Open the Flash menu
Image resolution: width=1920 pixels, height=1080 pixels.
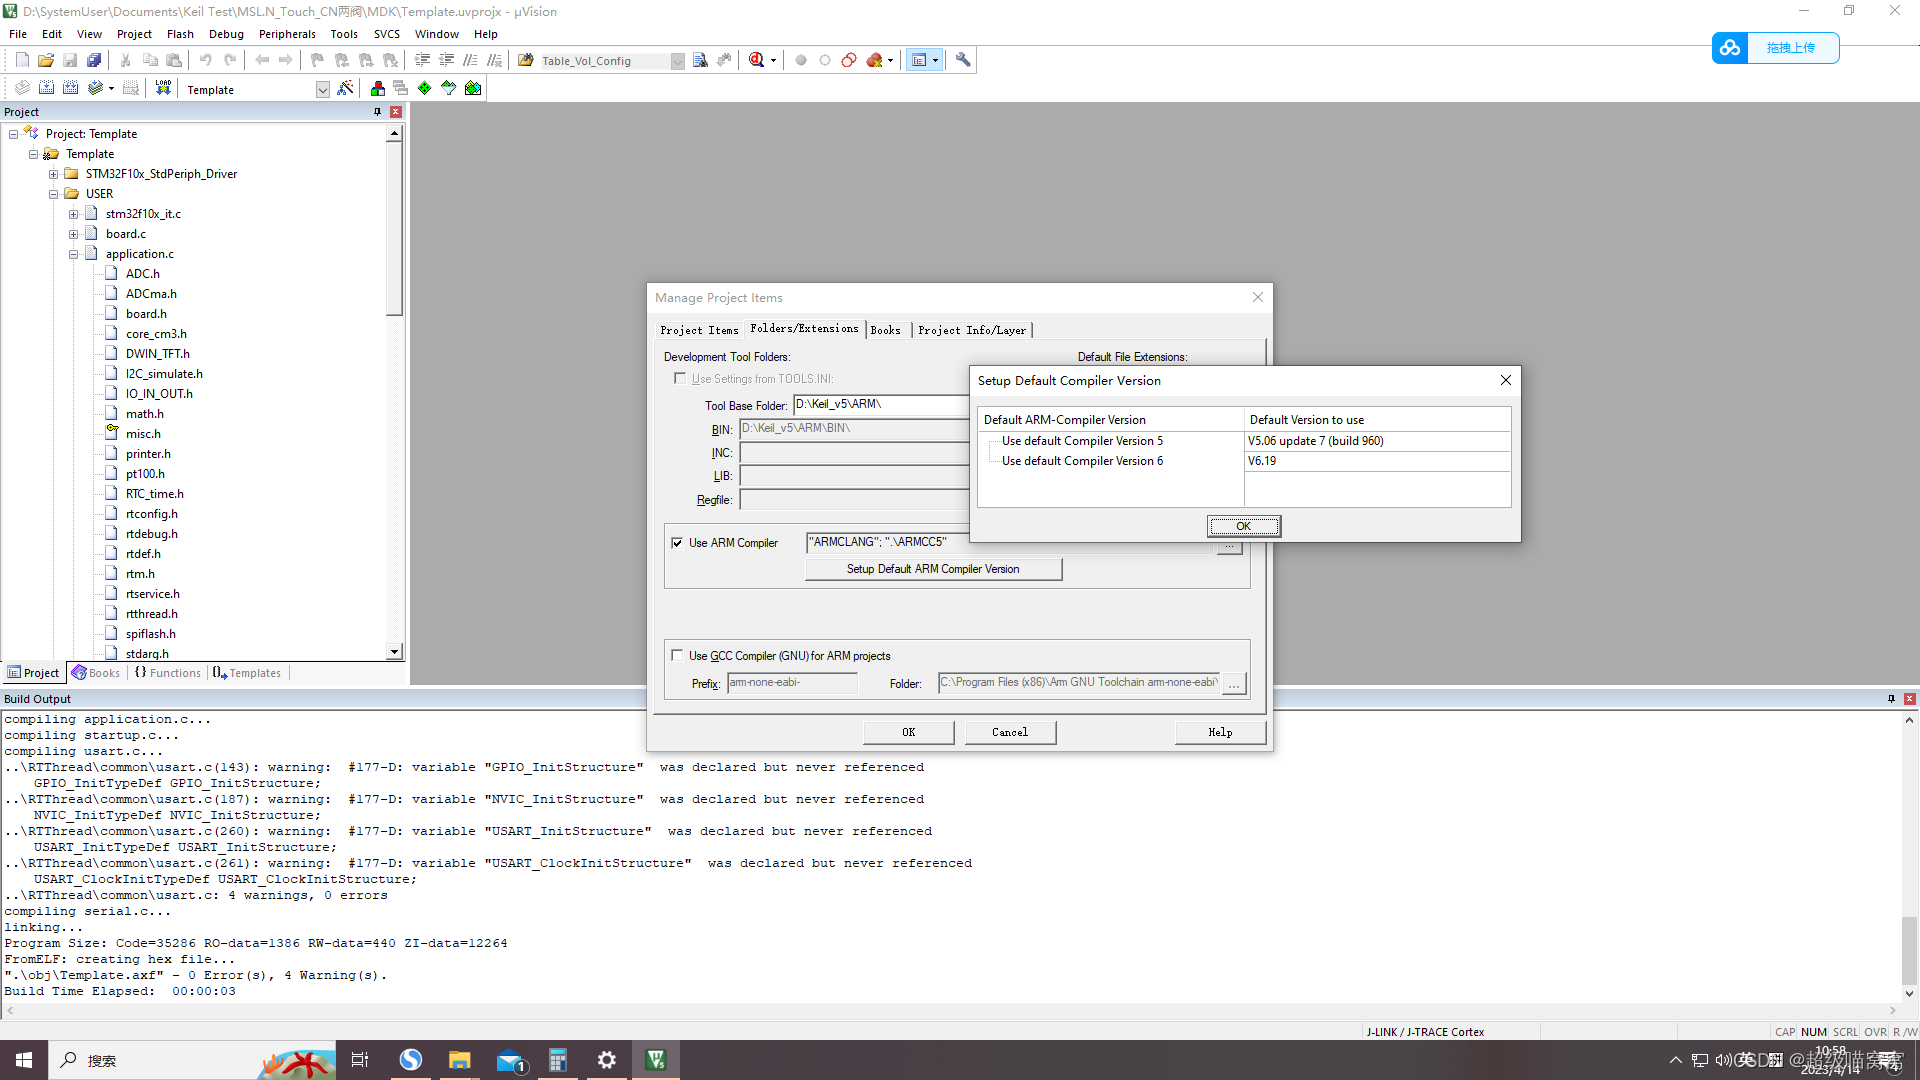pos(180,34)
